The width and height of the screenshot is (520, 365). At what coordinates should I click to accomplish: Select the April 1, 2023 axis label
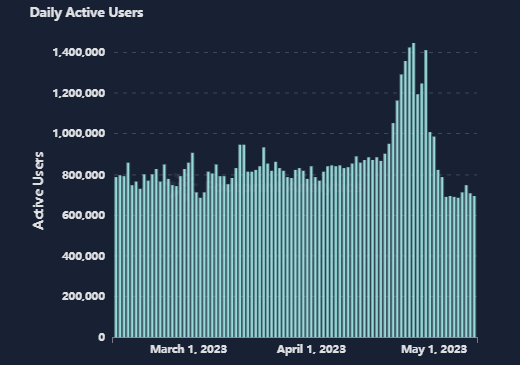pos(311,349)
